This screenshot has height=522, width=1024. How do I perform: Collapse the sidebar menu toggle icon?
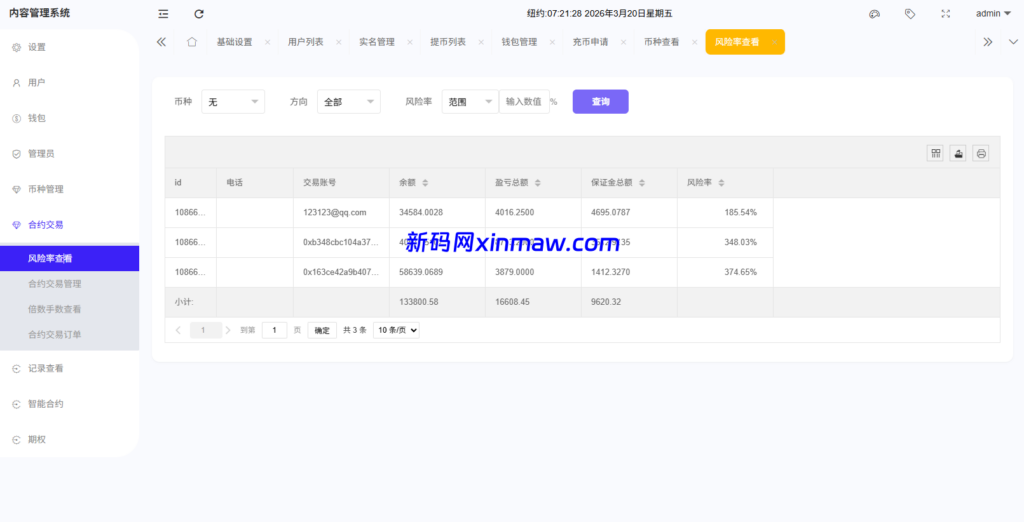tap(163, 14)
